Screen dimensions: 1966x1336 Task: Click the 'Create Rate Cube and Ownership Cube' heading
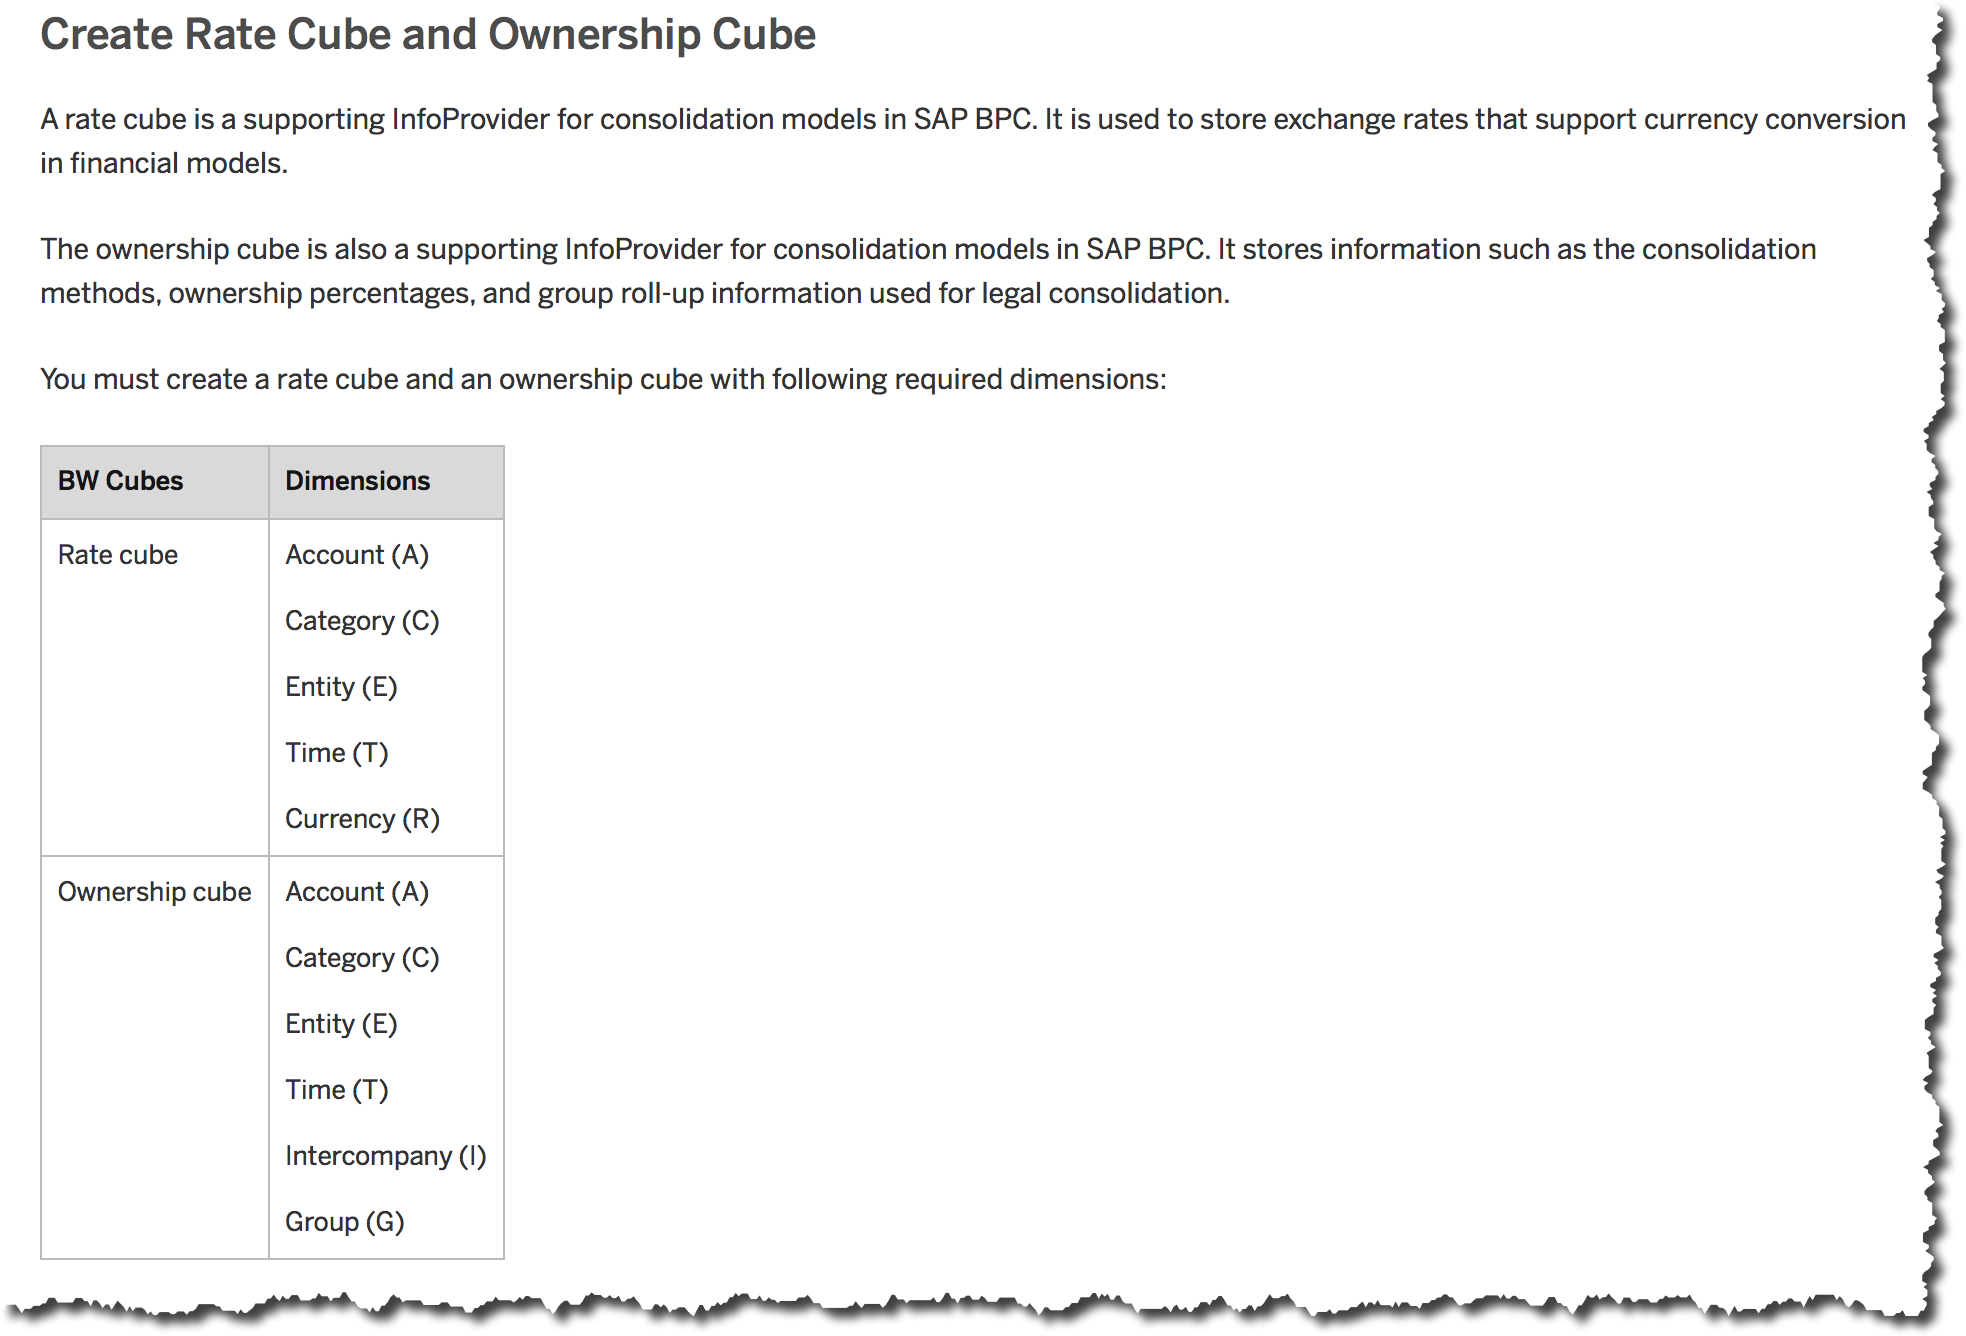428,35
